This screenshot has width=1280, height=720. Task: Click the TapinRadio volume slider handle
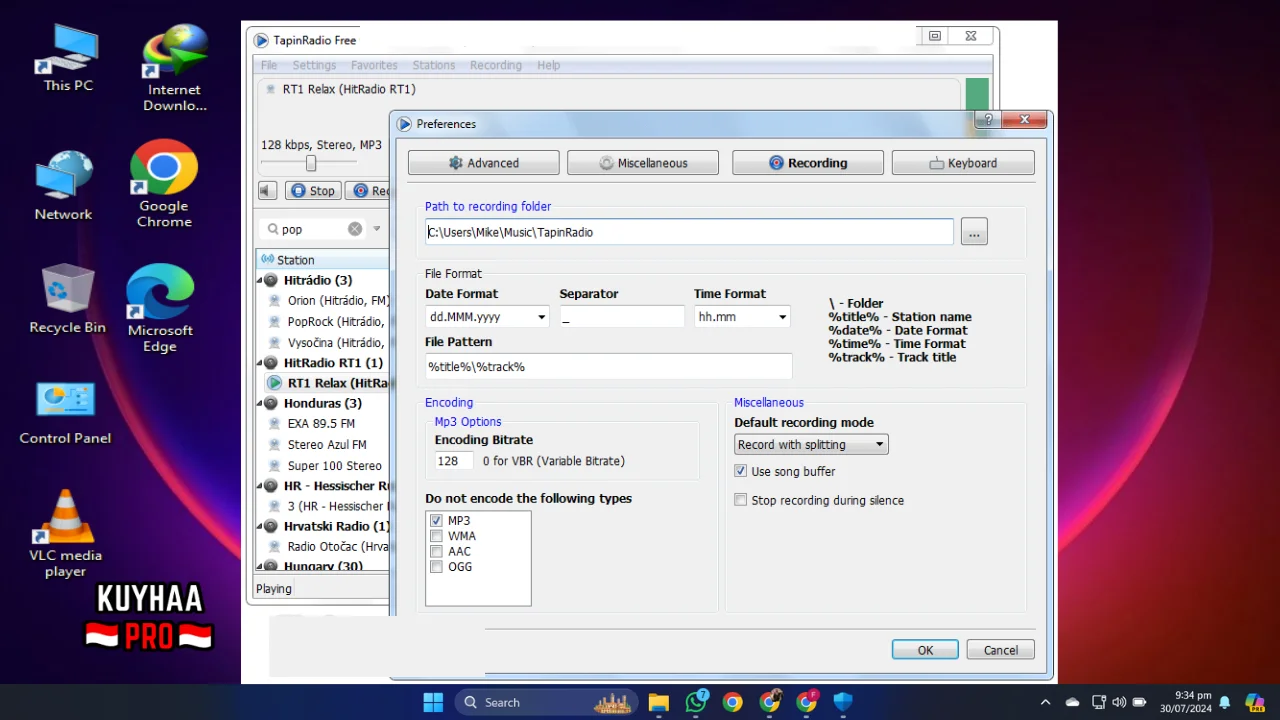pos(311,163)
